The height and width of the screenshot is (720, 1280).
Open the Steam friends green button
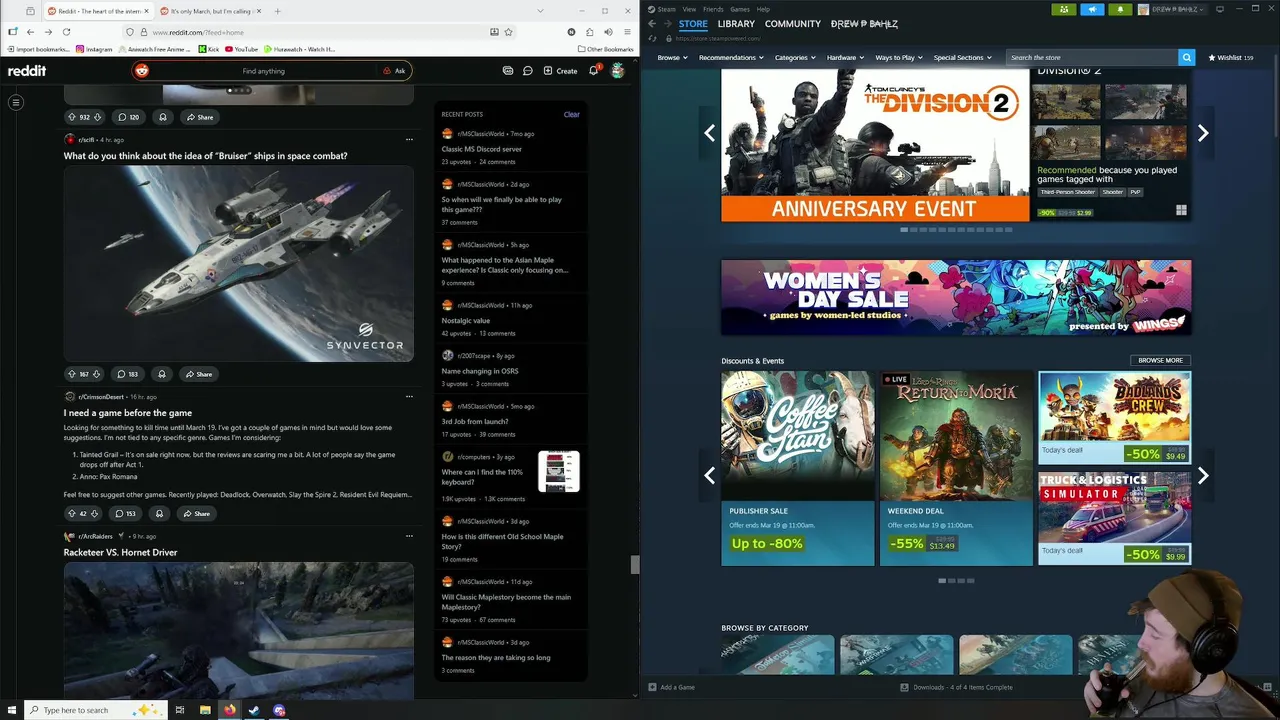coord(1065,9)
